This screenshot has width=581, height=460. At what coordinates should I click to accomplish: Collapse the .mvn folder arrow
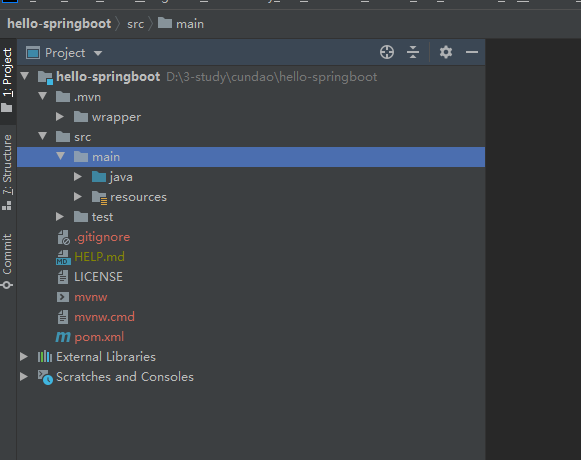43,96
